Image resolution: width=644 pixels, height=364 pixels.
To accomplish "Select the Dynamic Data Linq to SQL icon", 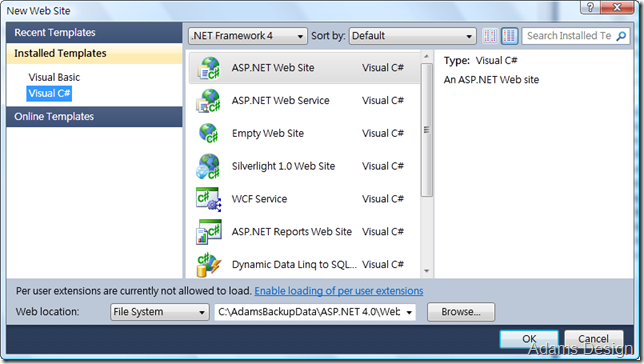I will coord(209,265).
